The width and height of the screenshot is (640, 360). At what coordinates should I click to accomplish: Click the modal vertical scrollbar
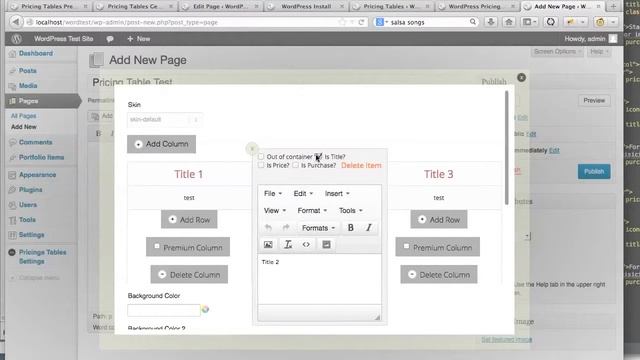(x=507, y=148)
